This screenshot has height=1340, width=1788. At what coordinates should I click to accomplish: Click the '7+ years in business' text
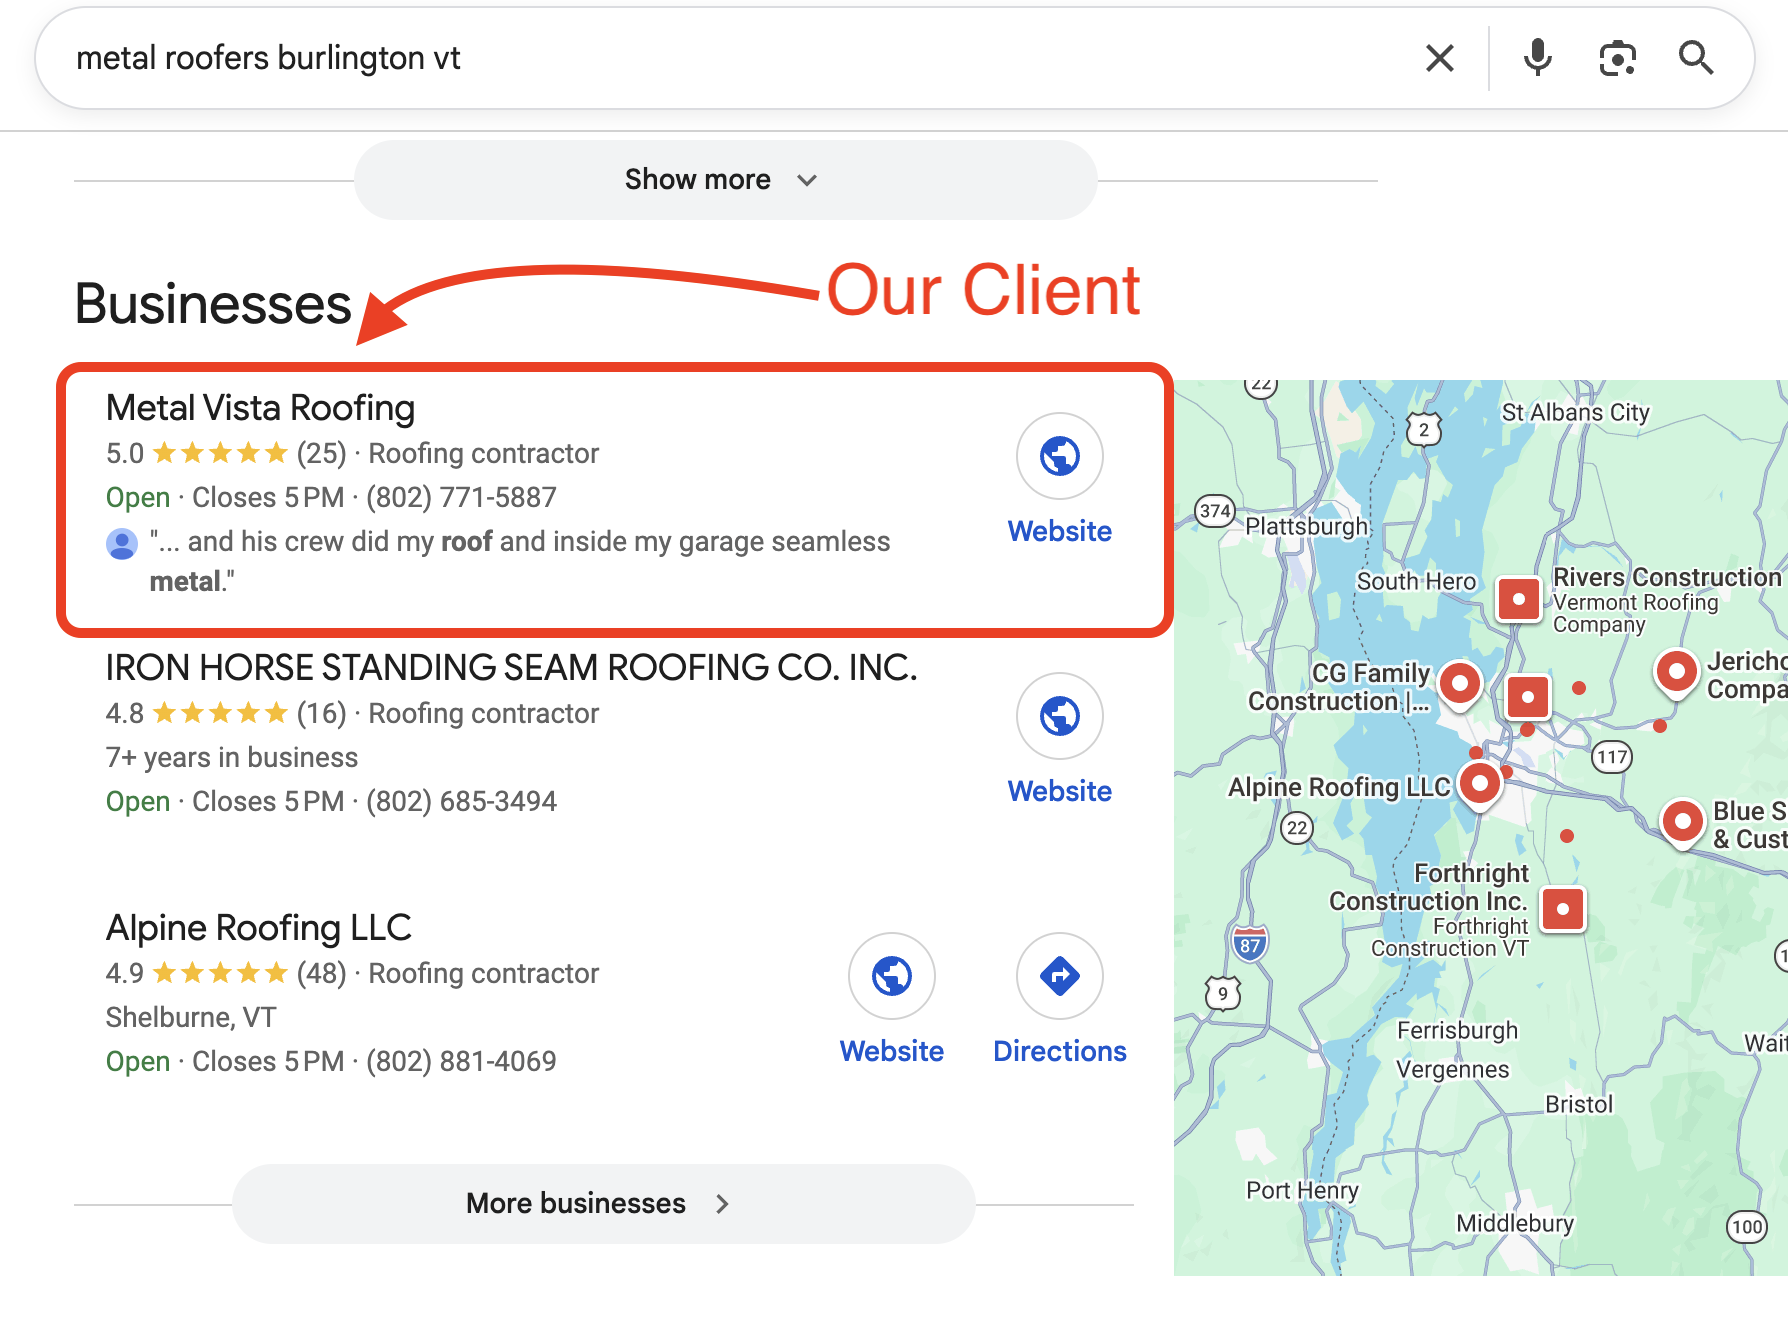point(232,758)
